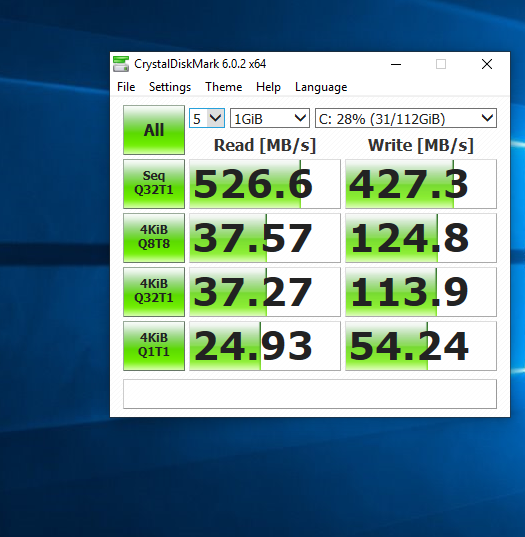
Task: Click the Seq read result 526.6
Action: (265, 184)
